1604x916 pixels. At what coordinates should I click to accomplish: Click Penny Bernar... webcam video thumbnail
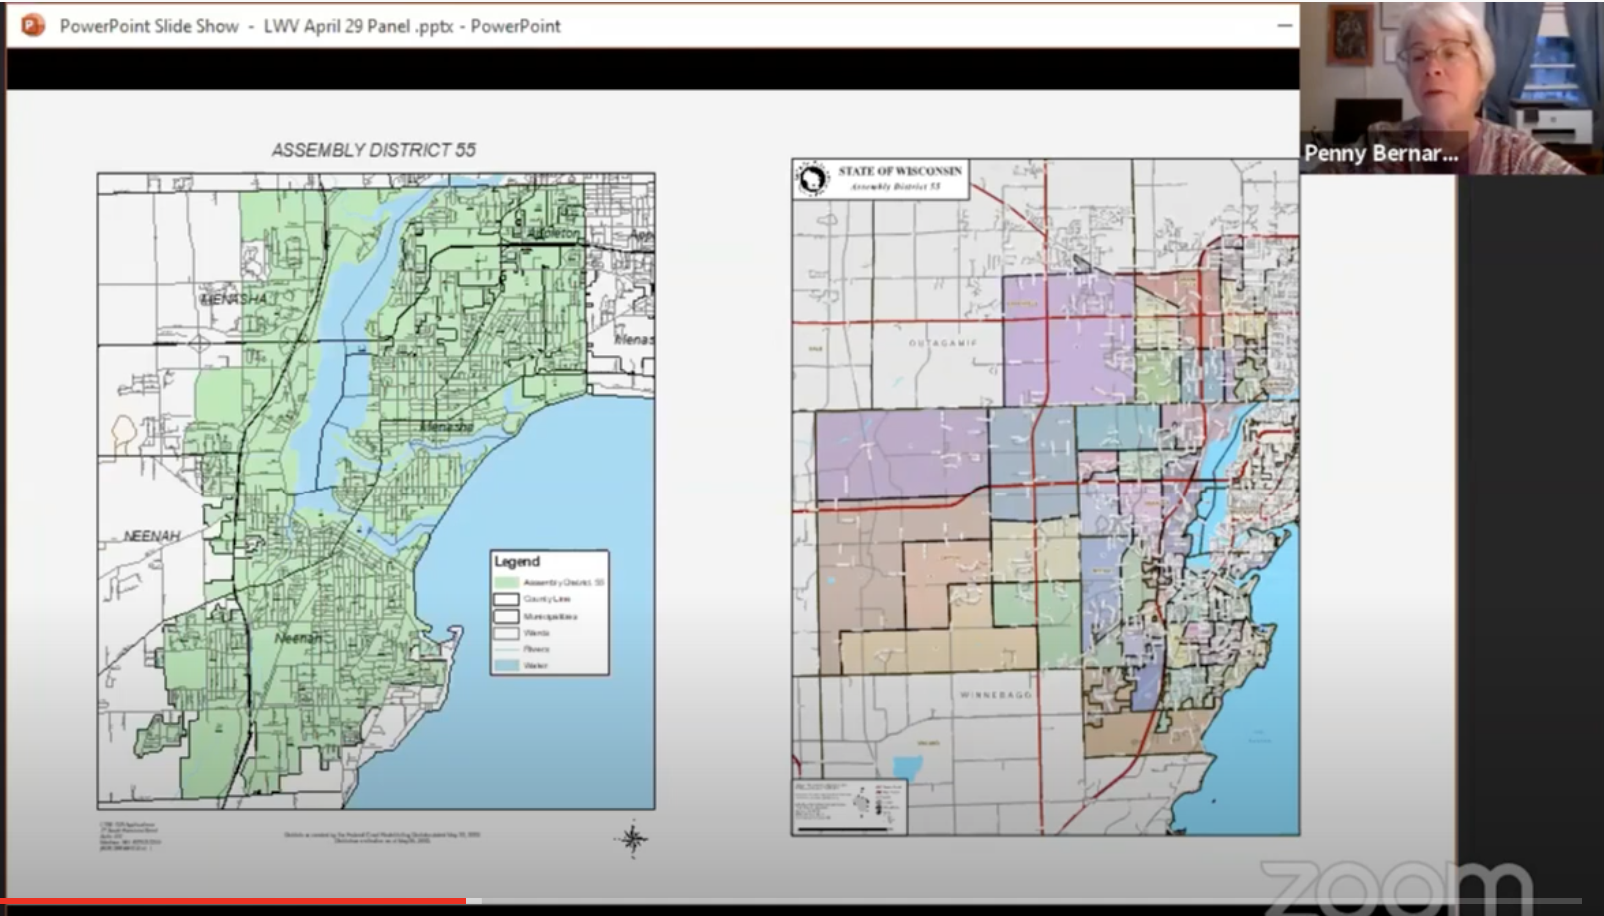1452,87
